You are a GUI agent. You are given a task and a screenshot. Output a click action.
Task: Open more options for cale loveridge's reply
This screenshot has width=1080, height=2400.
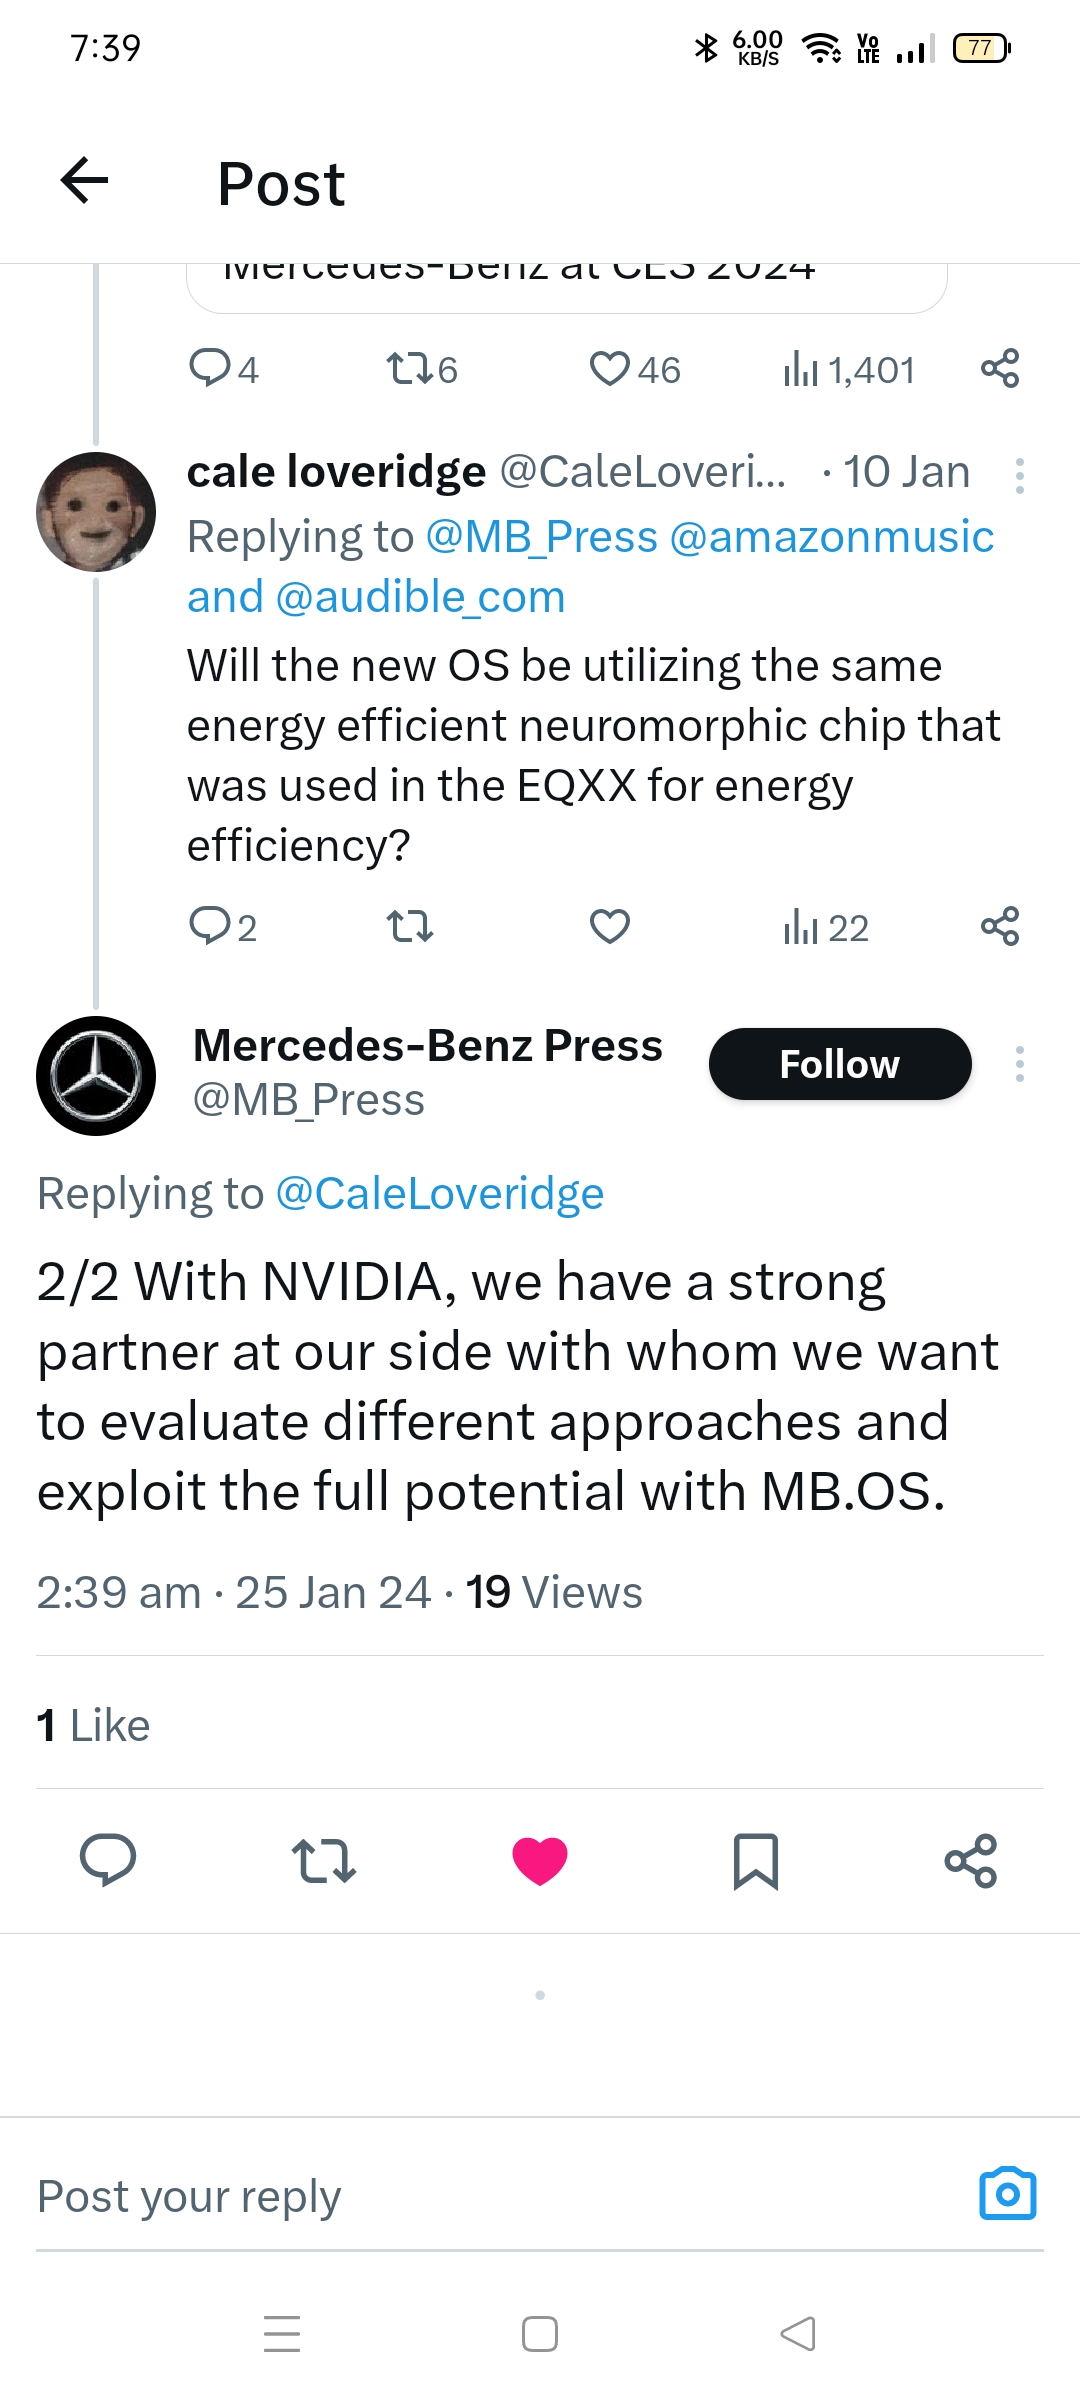coord(1019,475)
